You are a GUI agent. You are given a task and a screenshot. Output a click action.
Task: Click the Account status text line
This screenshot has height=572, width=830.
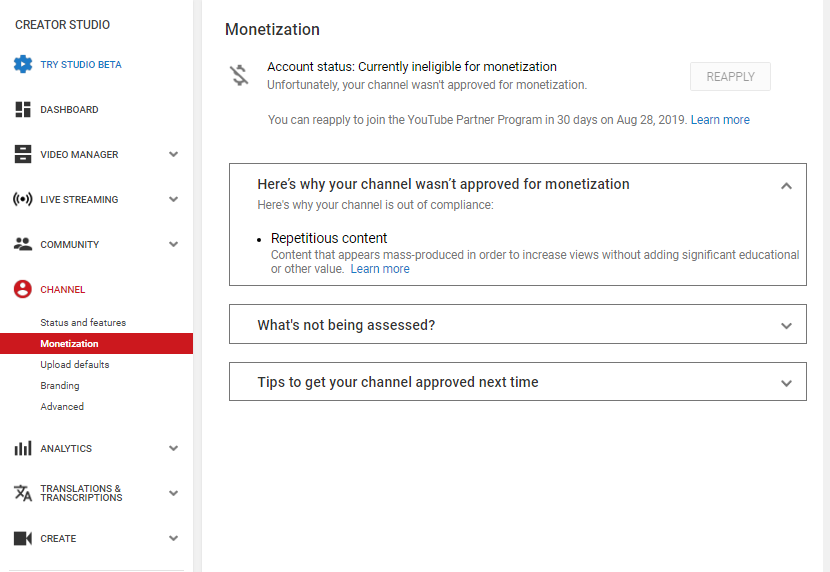(x=412, y=67)
